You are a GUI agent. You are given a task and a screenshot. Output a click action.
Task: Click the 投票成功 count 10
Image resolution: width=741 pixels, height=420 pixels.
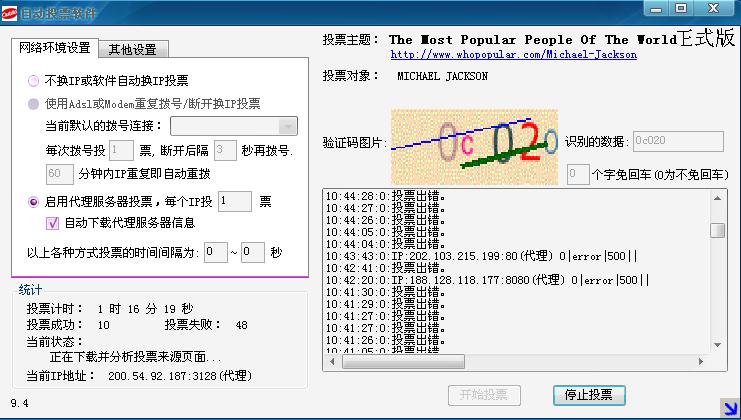click(103, 325)
